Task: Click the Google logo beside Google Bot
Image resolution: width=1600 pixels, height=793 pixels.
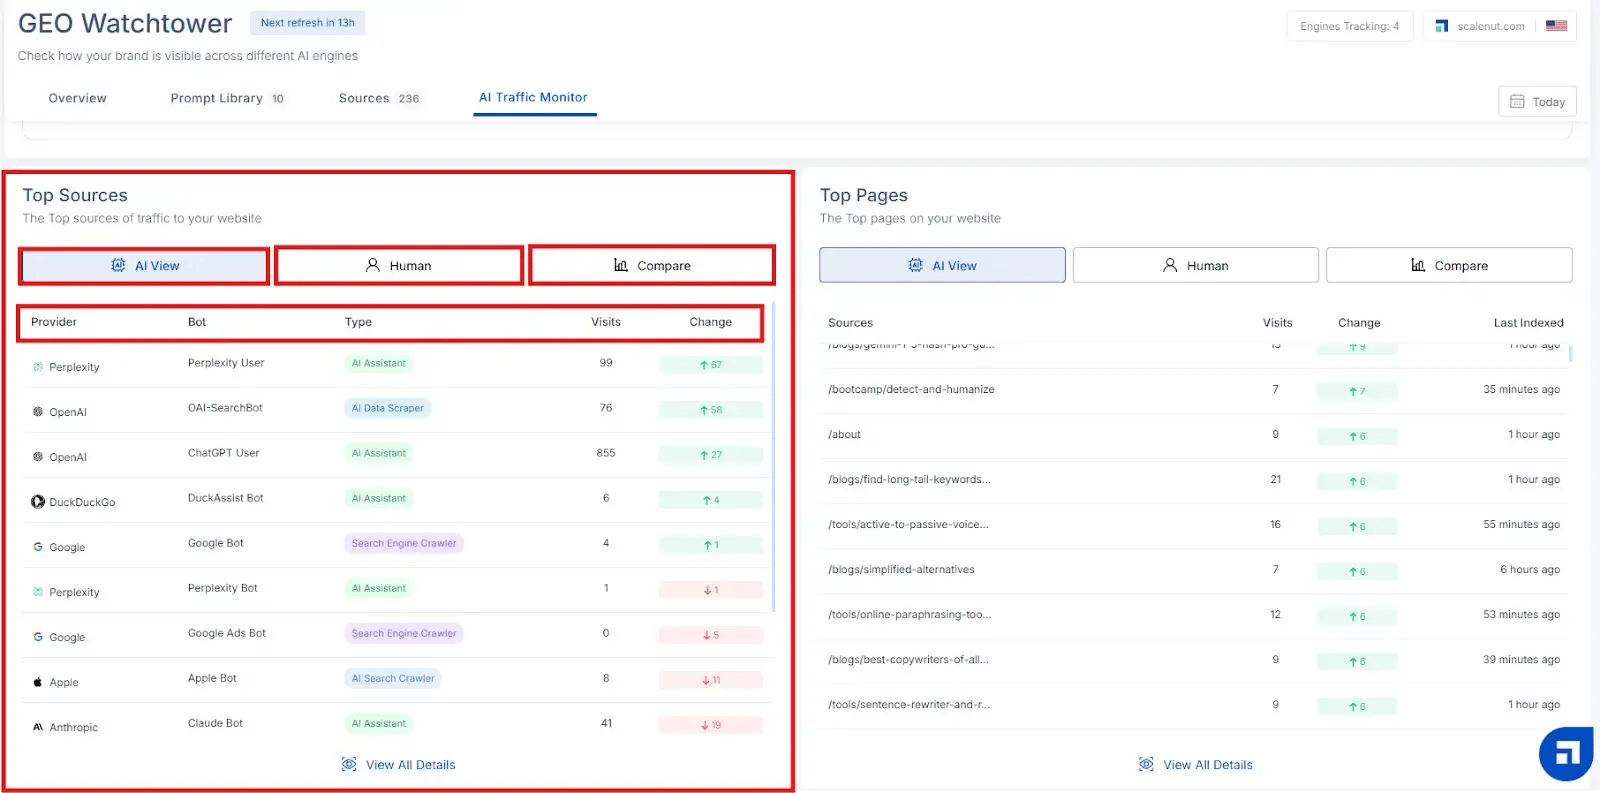Action: coord(38,547)
